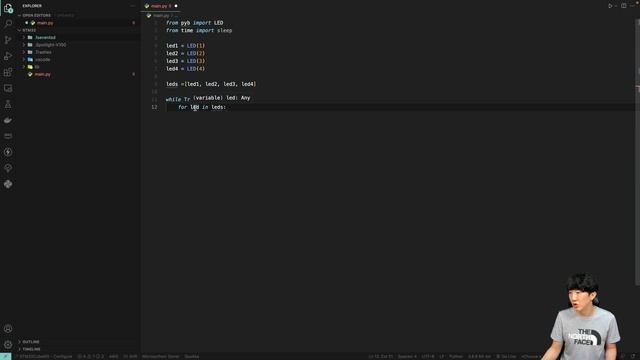The image size is (640, 360).
Task: Open the Docker whale icon
Action: [x=8, y=120]
